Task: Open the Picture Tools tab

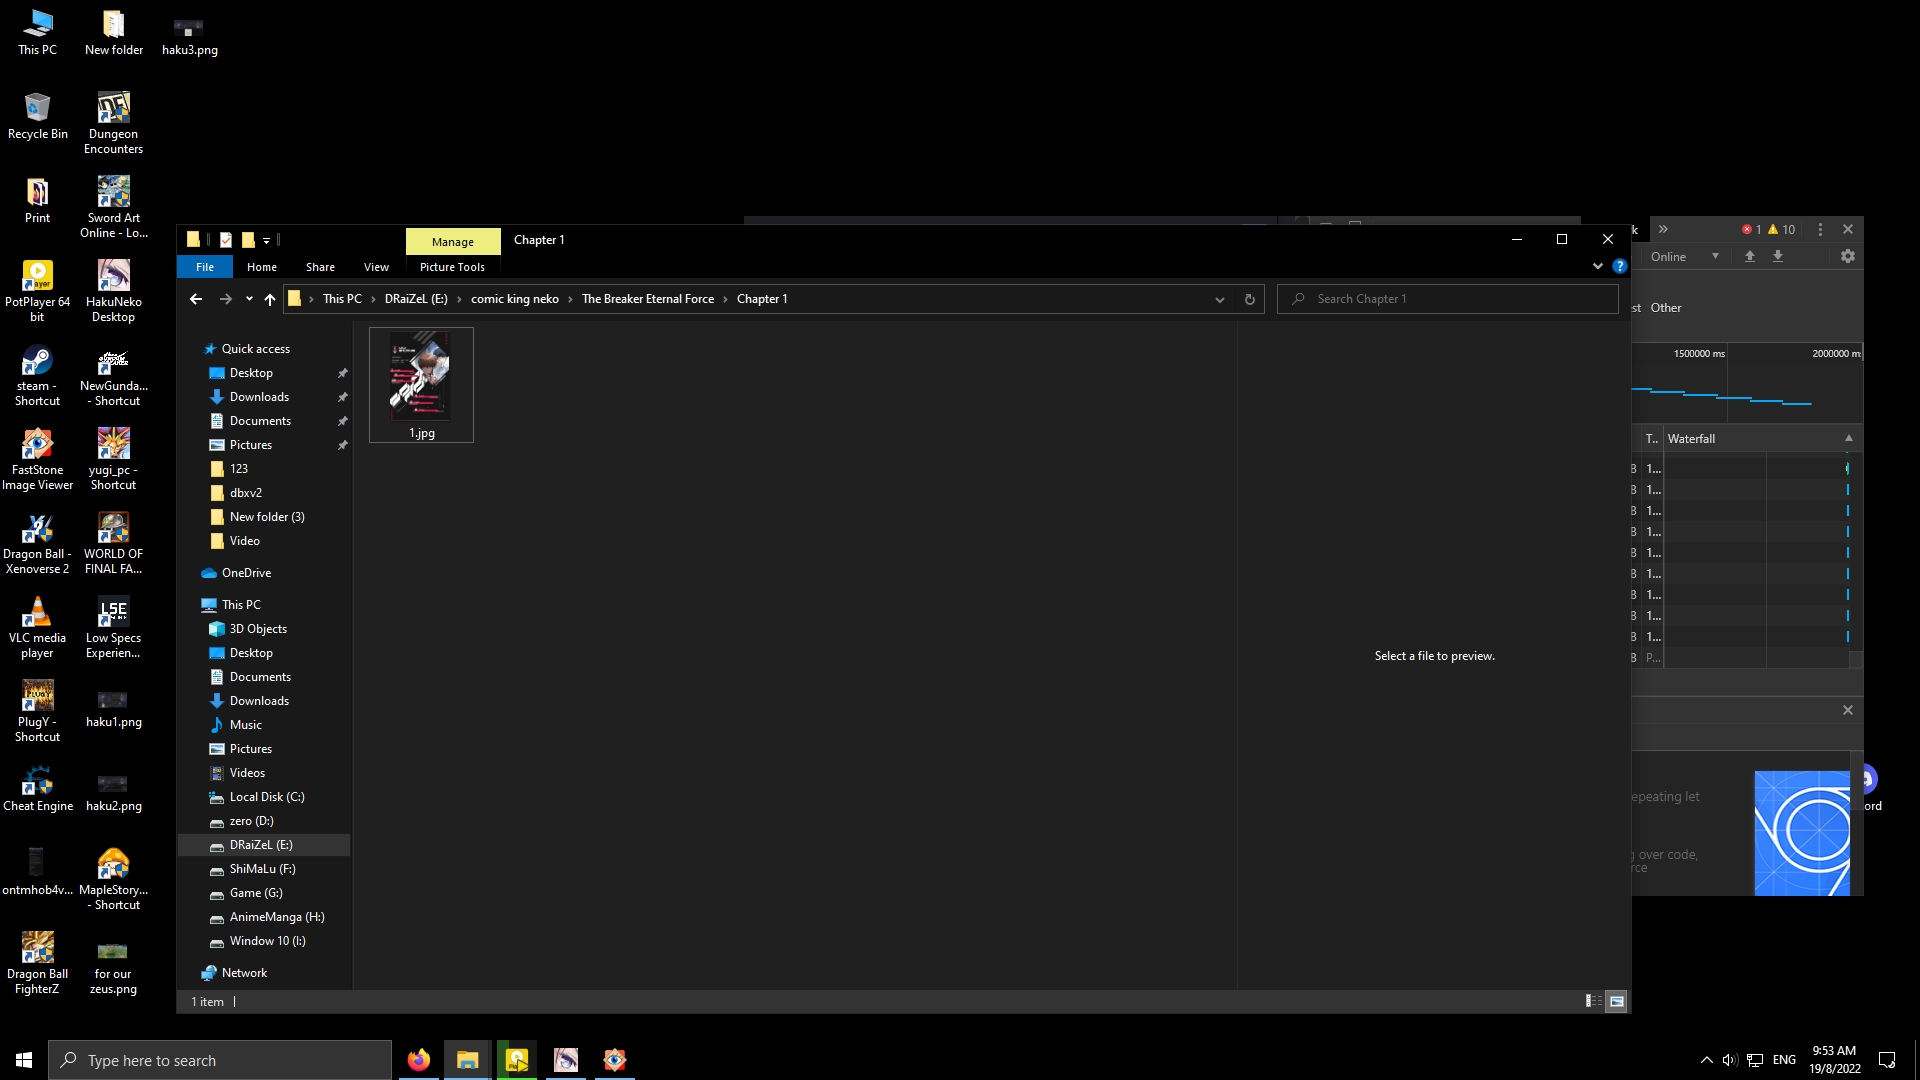Action: (x=452, y=267)
